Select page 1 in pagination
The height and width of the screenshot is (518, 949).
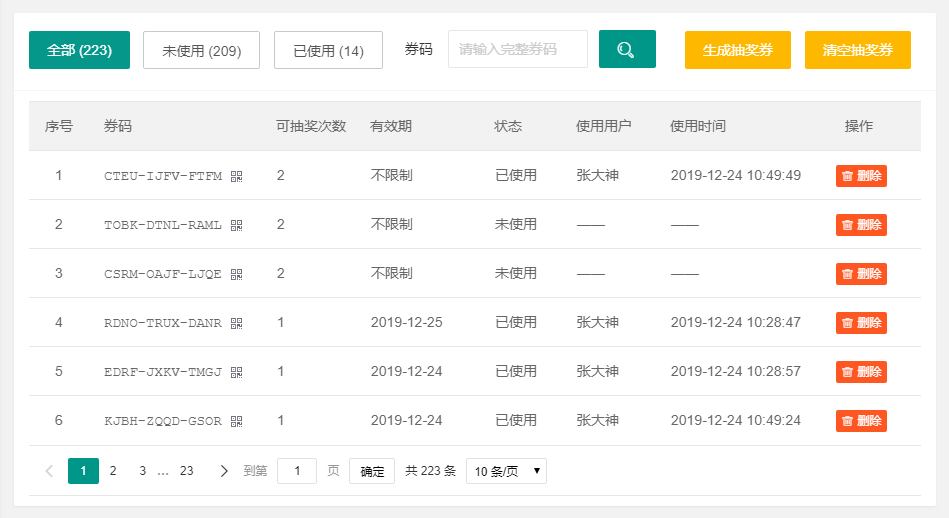84,471
